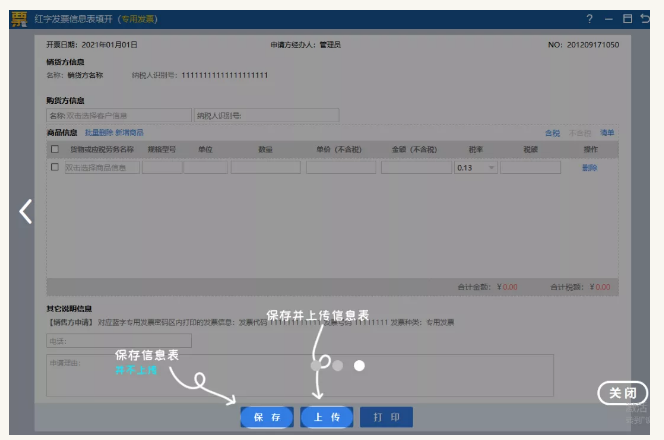This screenshot has width=664, height=440.
Task: Click the 上传 upload button
Action: 326,417
